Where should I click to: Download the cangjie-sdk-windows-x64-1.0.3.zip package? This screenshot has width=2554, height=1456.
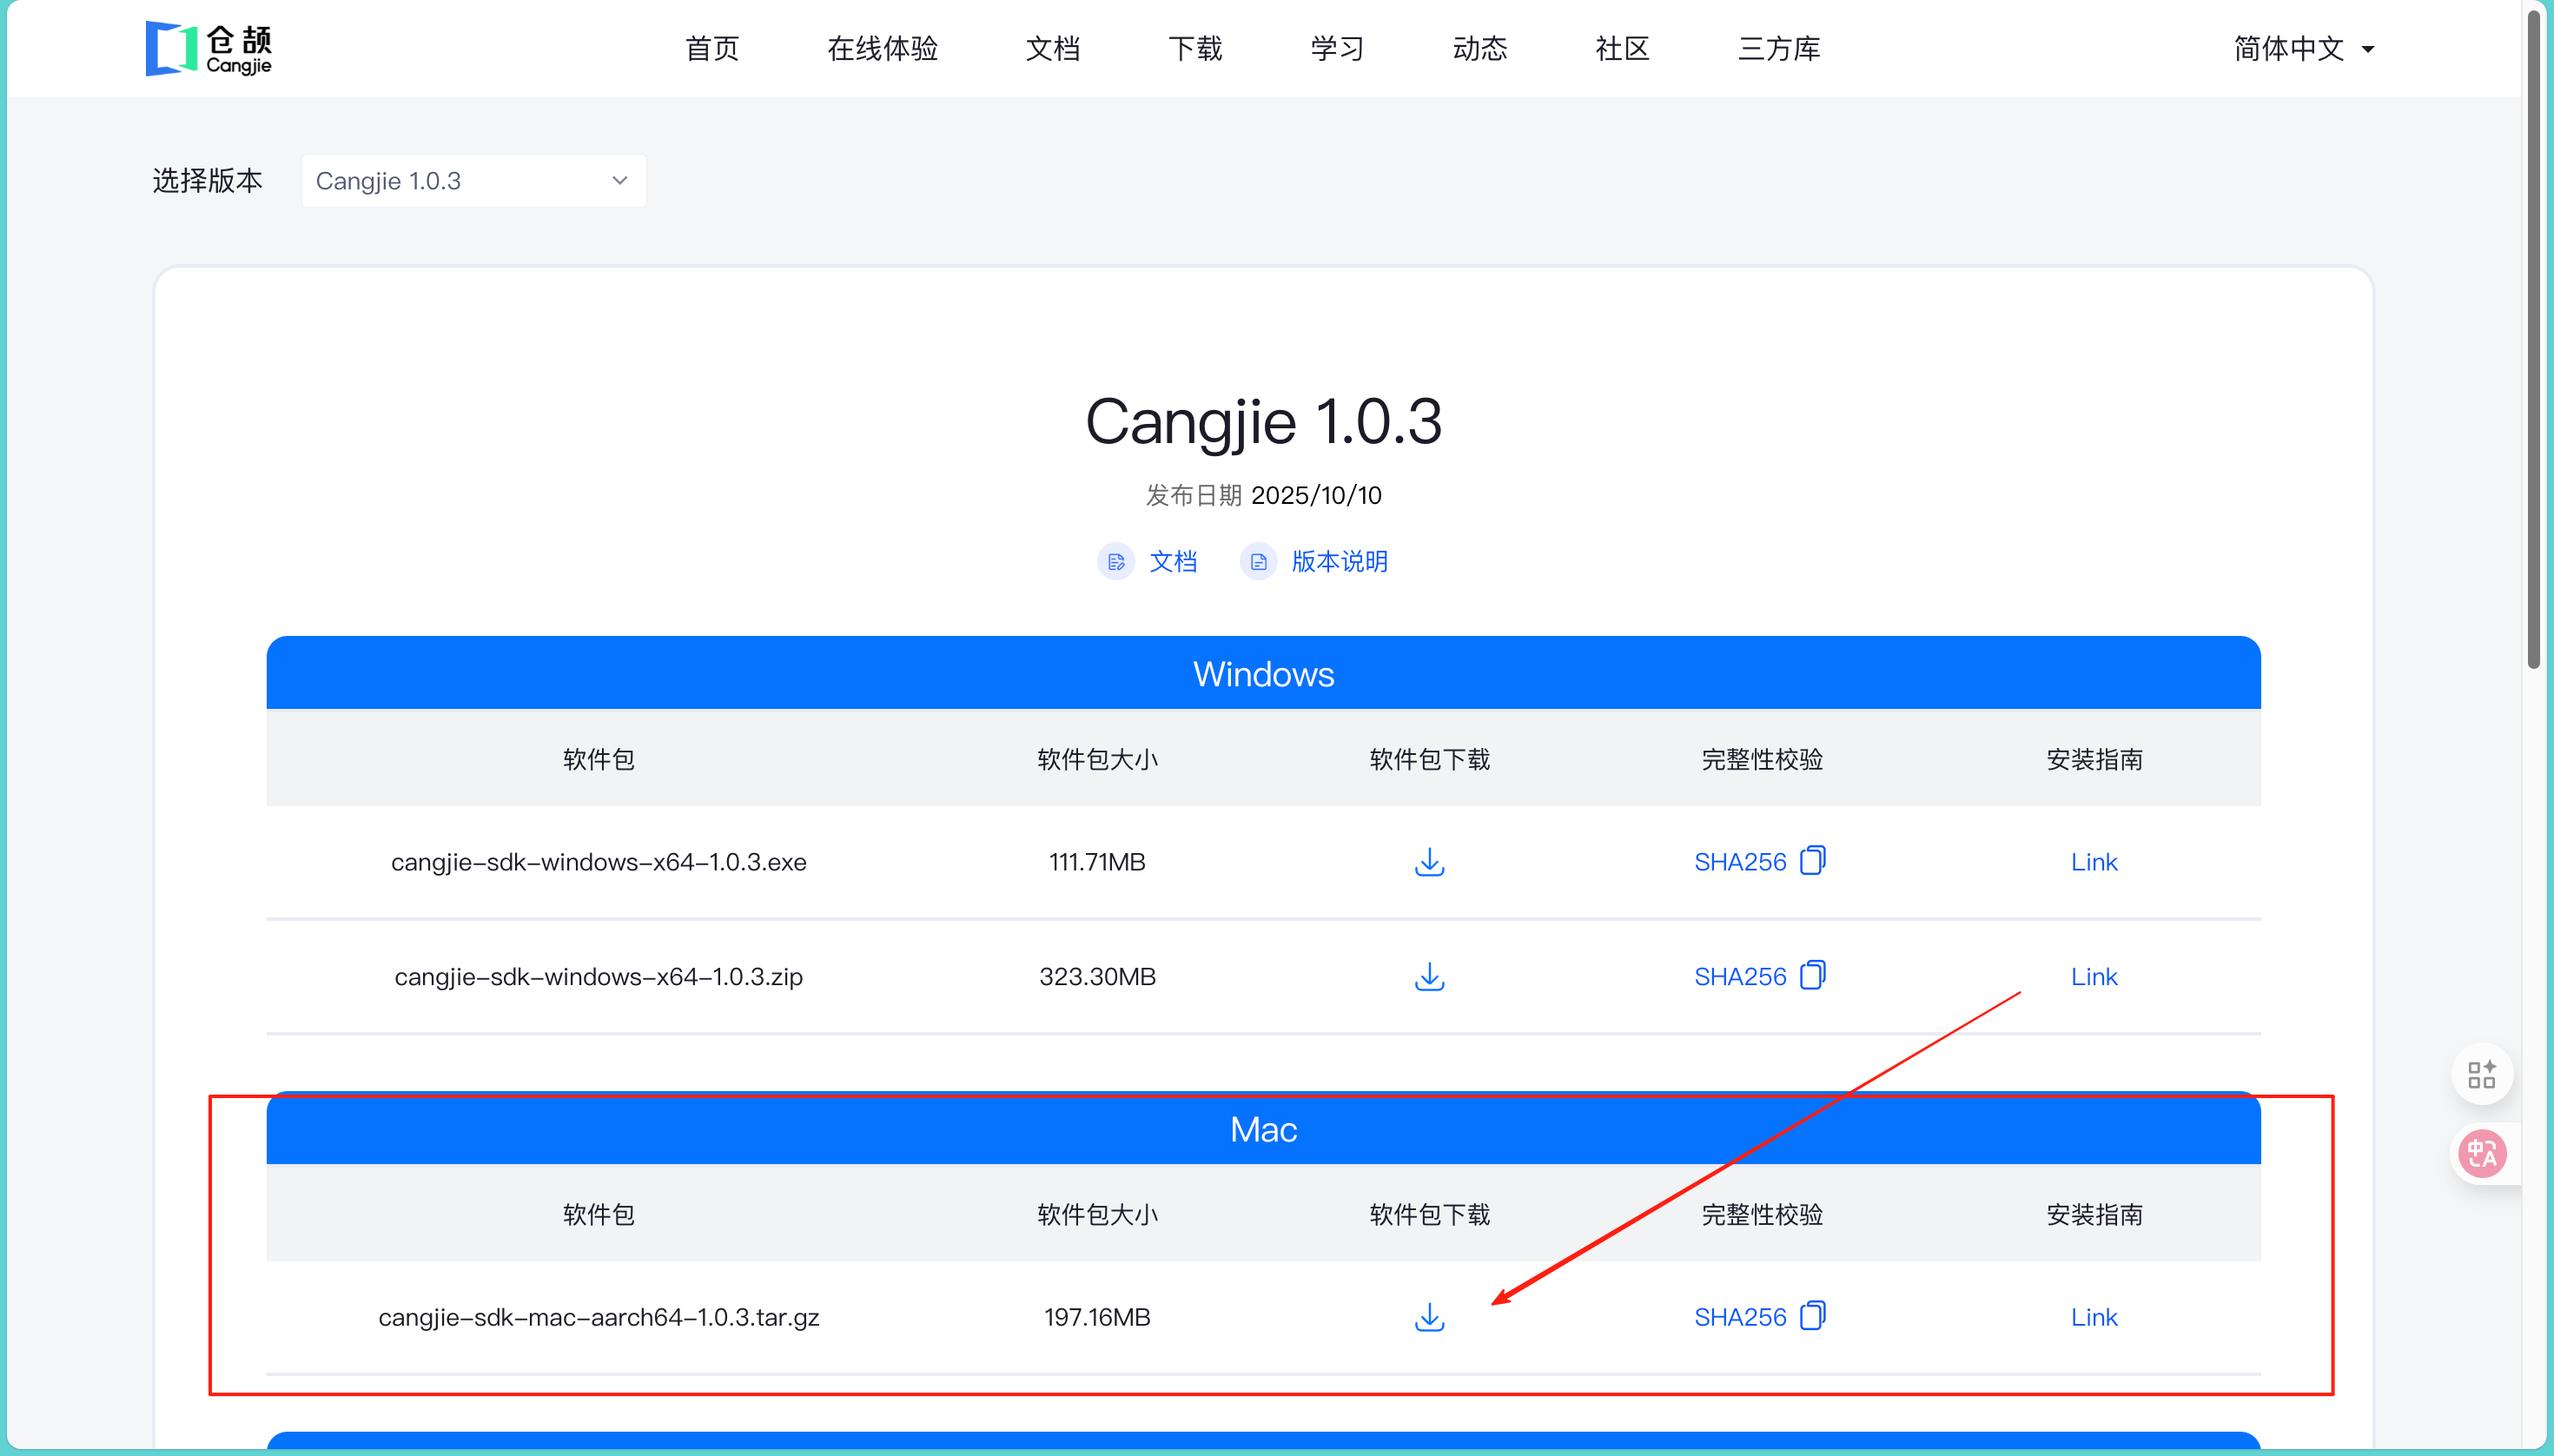point(1429,976)
